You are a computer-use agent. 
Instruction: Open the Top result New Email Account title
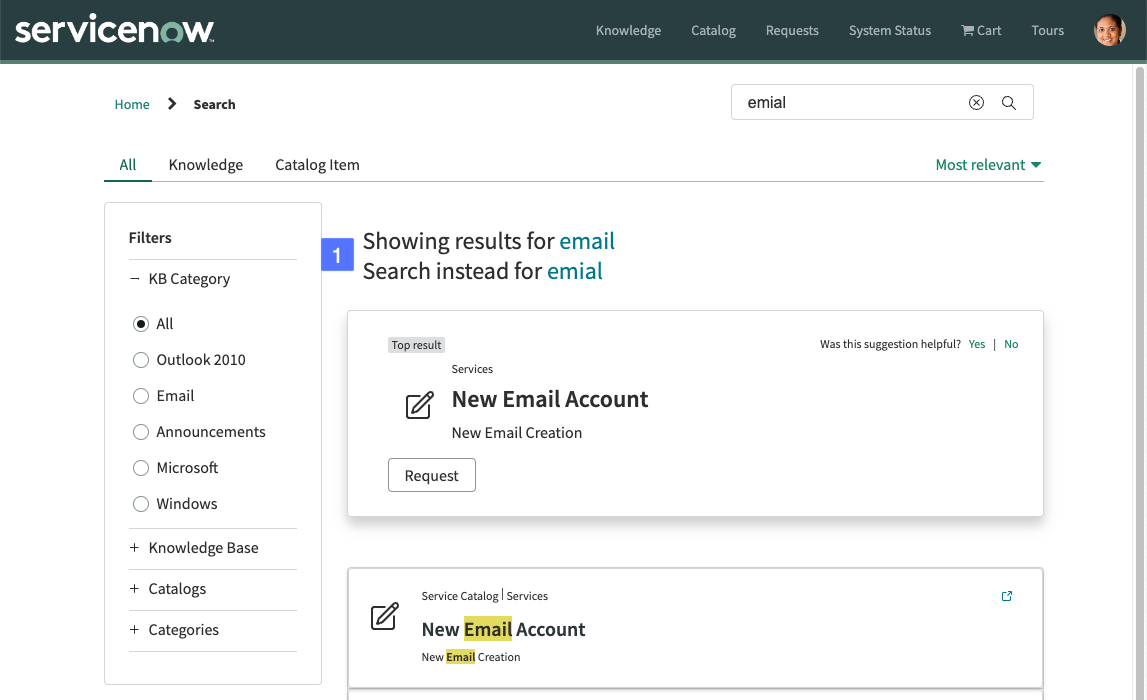click(x=549, y=399)
